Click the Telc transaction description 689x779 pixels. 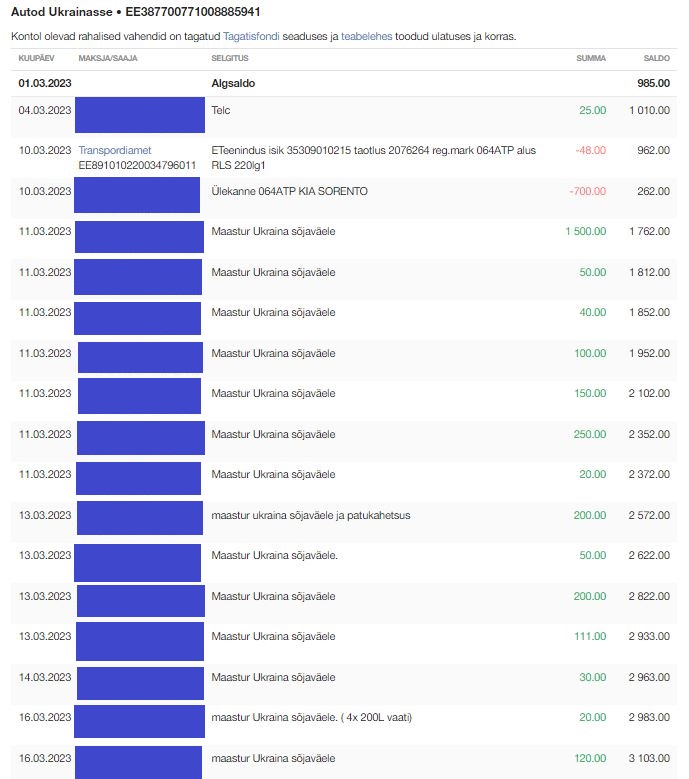click(221, 110)
